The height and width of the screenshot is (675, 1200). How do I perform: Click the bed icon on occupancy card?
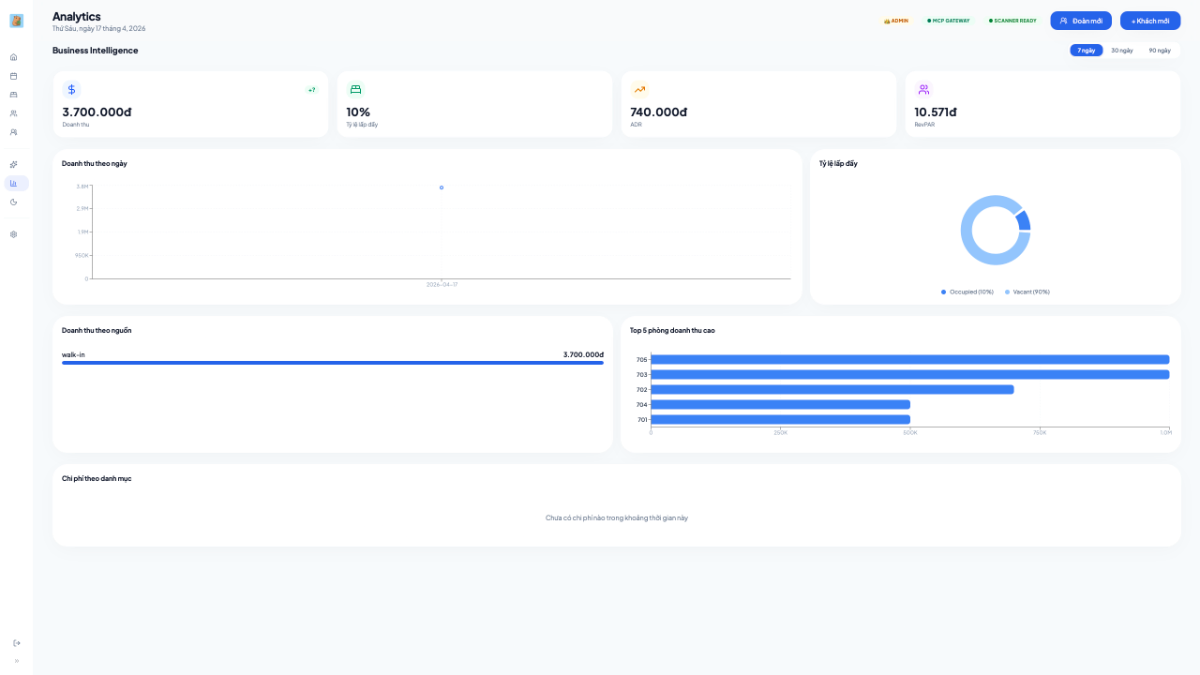(355, 89)
